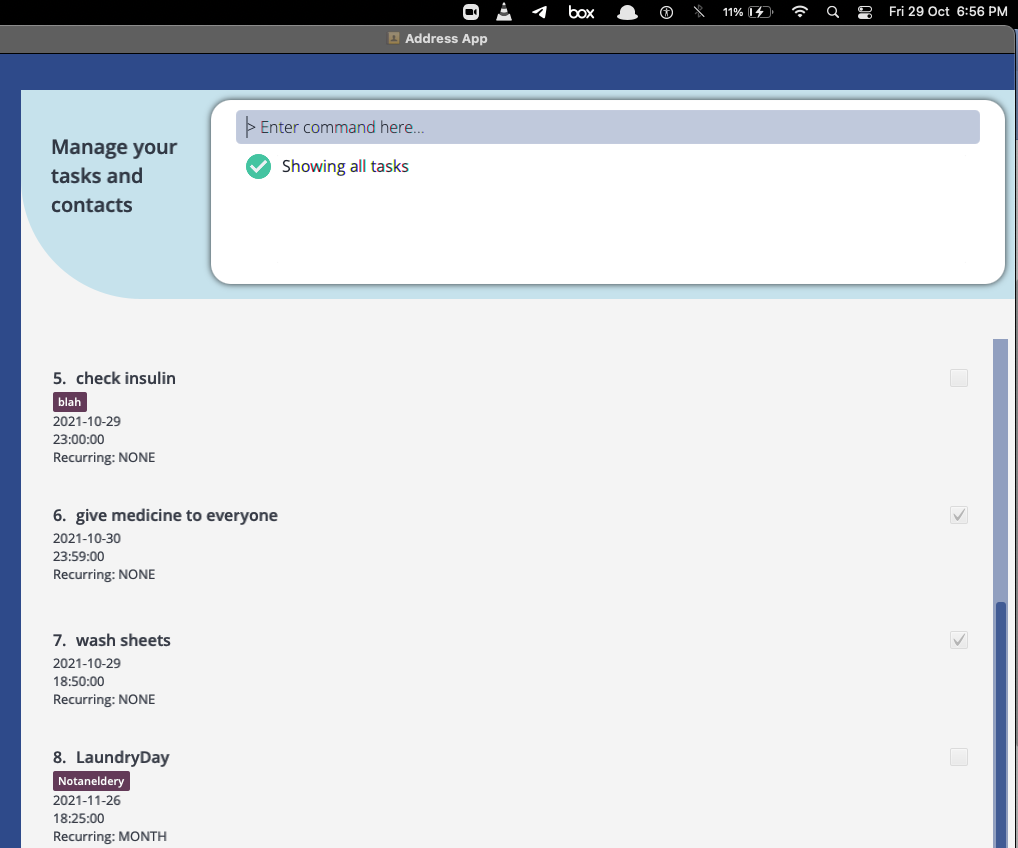
Task: Click the green success checkmark icon
Action: point(258,166)
